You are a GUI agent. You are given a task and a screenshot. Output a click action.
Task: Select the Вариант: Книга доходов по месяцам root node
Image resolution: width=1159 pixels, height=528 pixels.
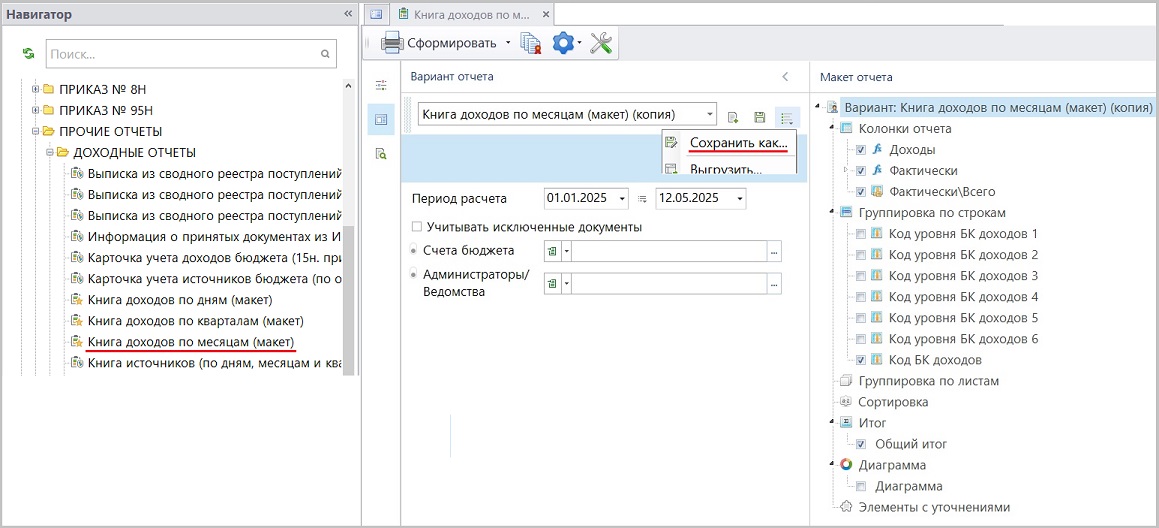(x=998, y=107)
